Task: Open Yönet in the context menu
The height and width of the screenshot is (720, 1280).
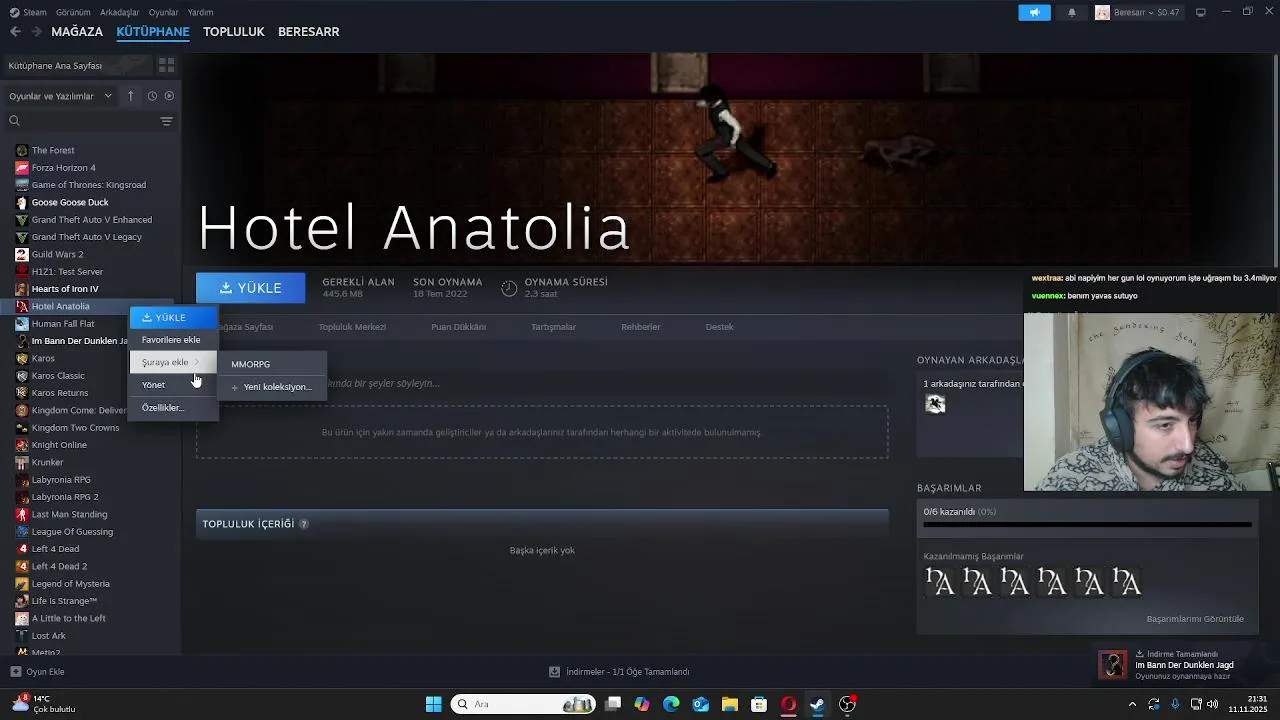Action: pyautogui.click(x=173, y=385)
